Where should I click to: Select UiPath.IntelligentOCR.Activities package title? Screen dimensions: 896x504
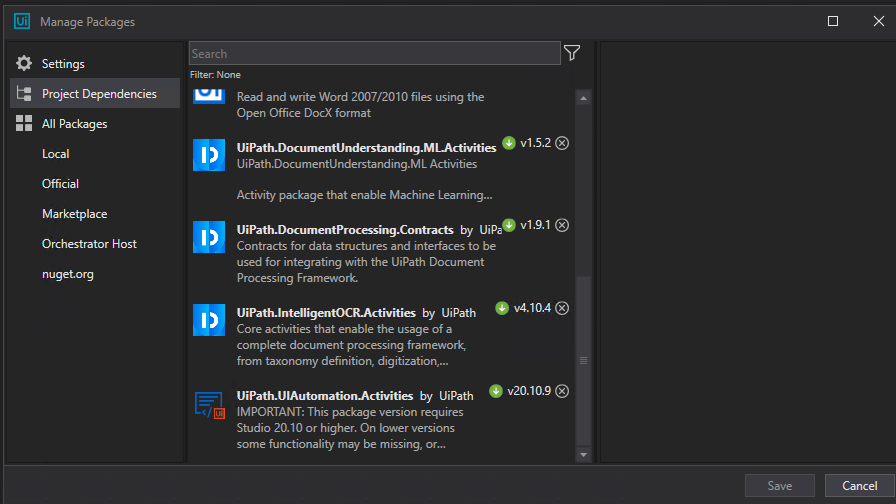pyautogui.click(x=326, y=313)
